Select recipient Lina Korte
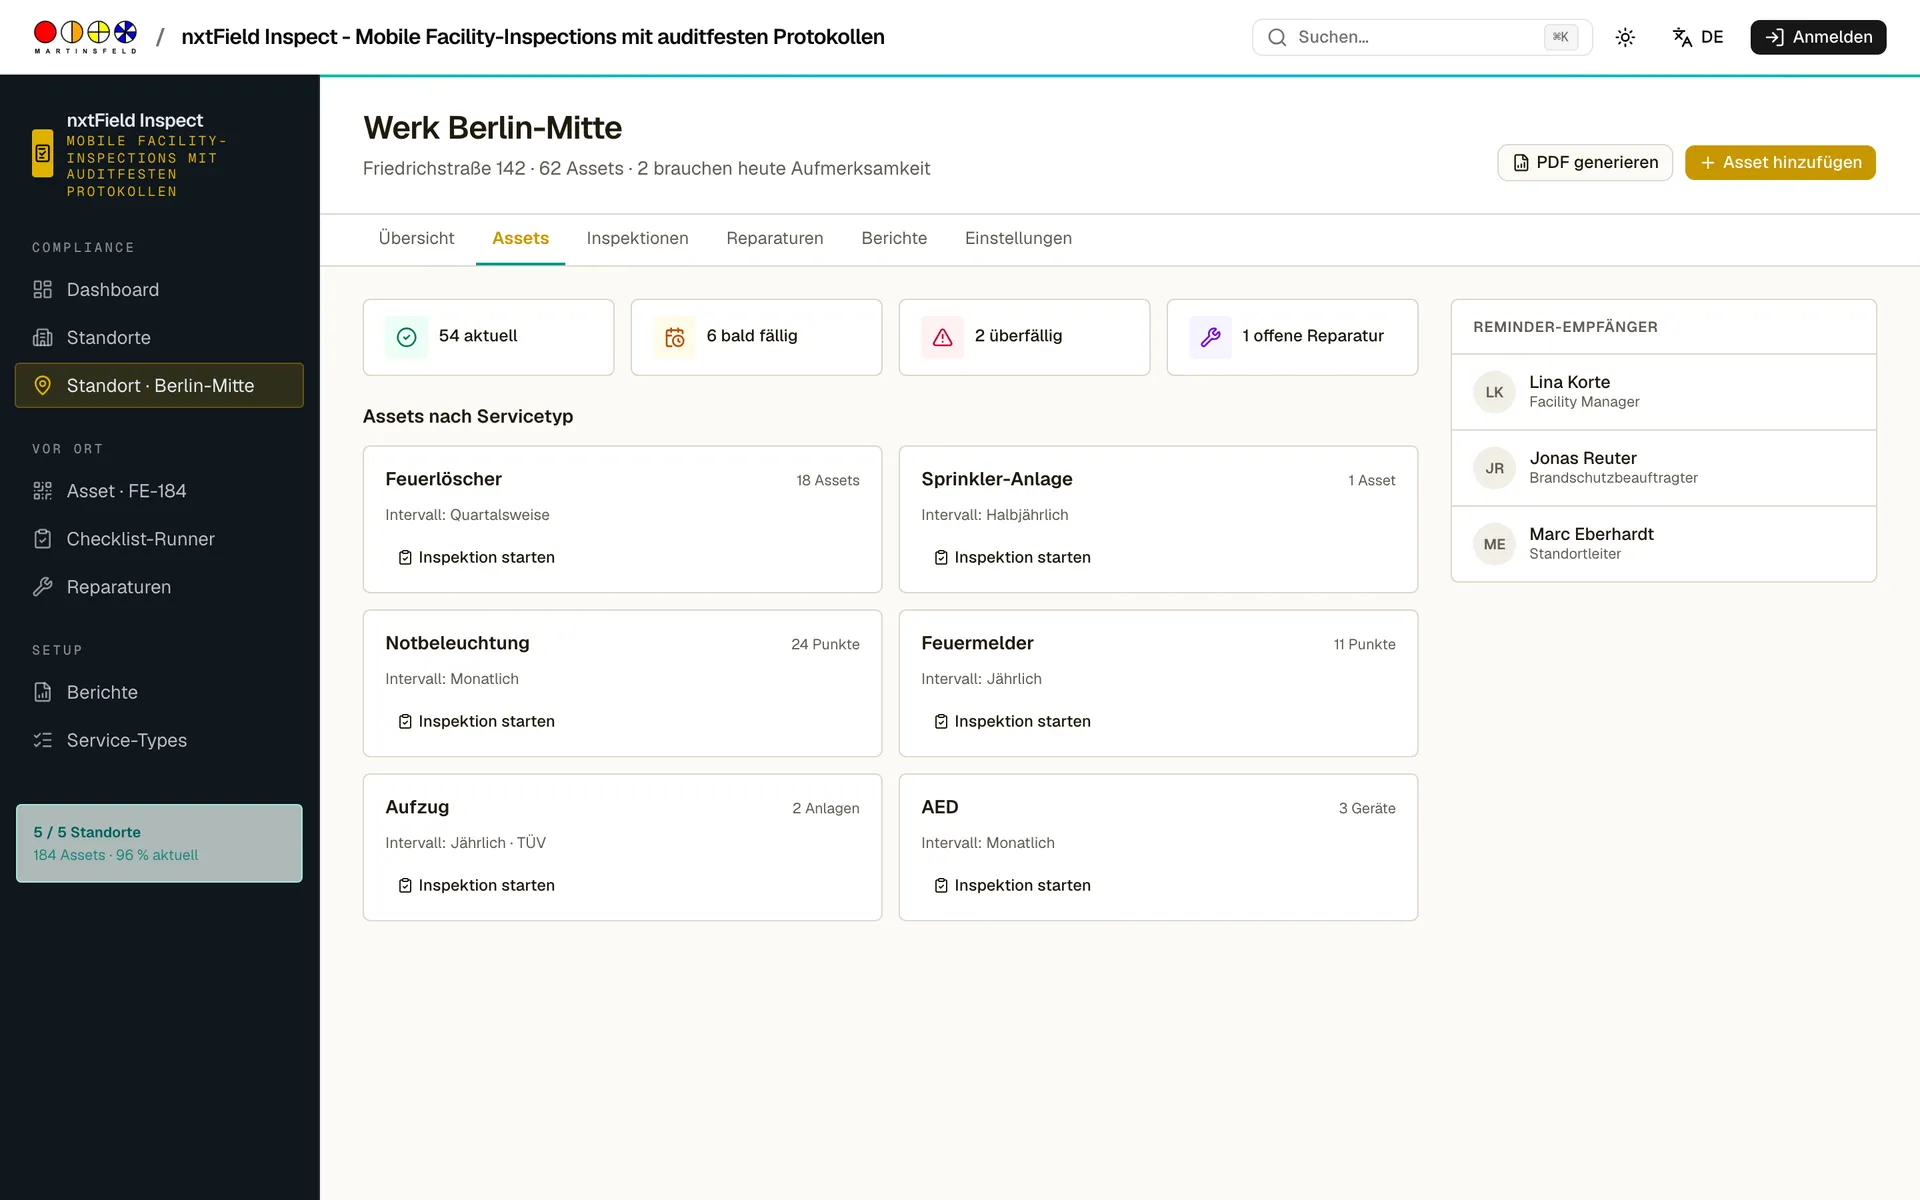This screenshot has width=1920, height=1200. click(x=1663, y=392)
